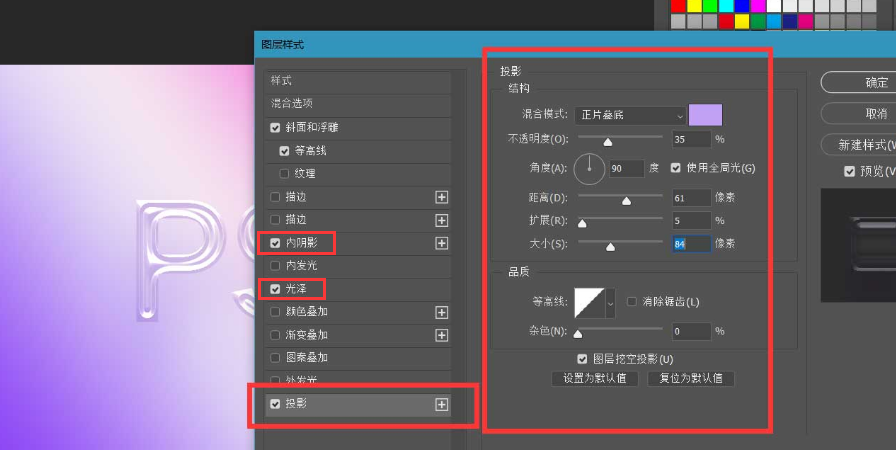Toggle the 使用全局光 checkbox

[676, 168]
